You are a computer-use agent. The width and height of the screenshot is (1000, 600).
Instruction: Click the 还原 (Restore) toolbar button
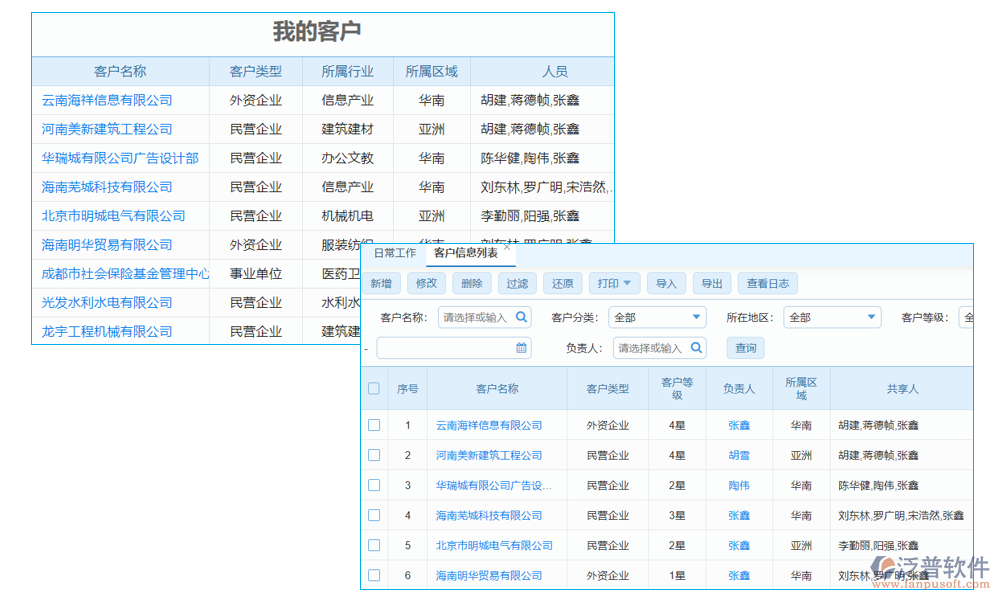pyautogui.click(x=562, y=283)
